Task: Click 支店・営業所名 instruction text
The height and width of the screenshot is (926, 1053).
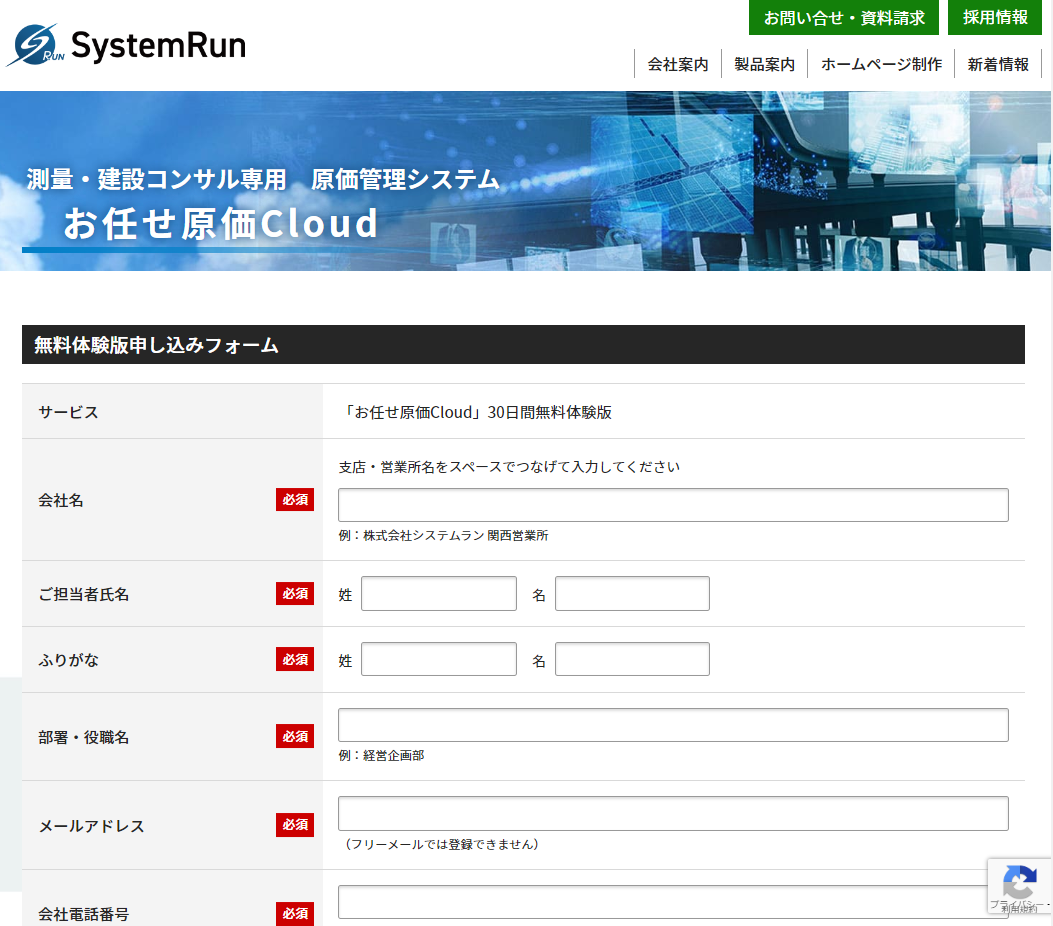Action: pos(509,467)
